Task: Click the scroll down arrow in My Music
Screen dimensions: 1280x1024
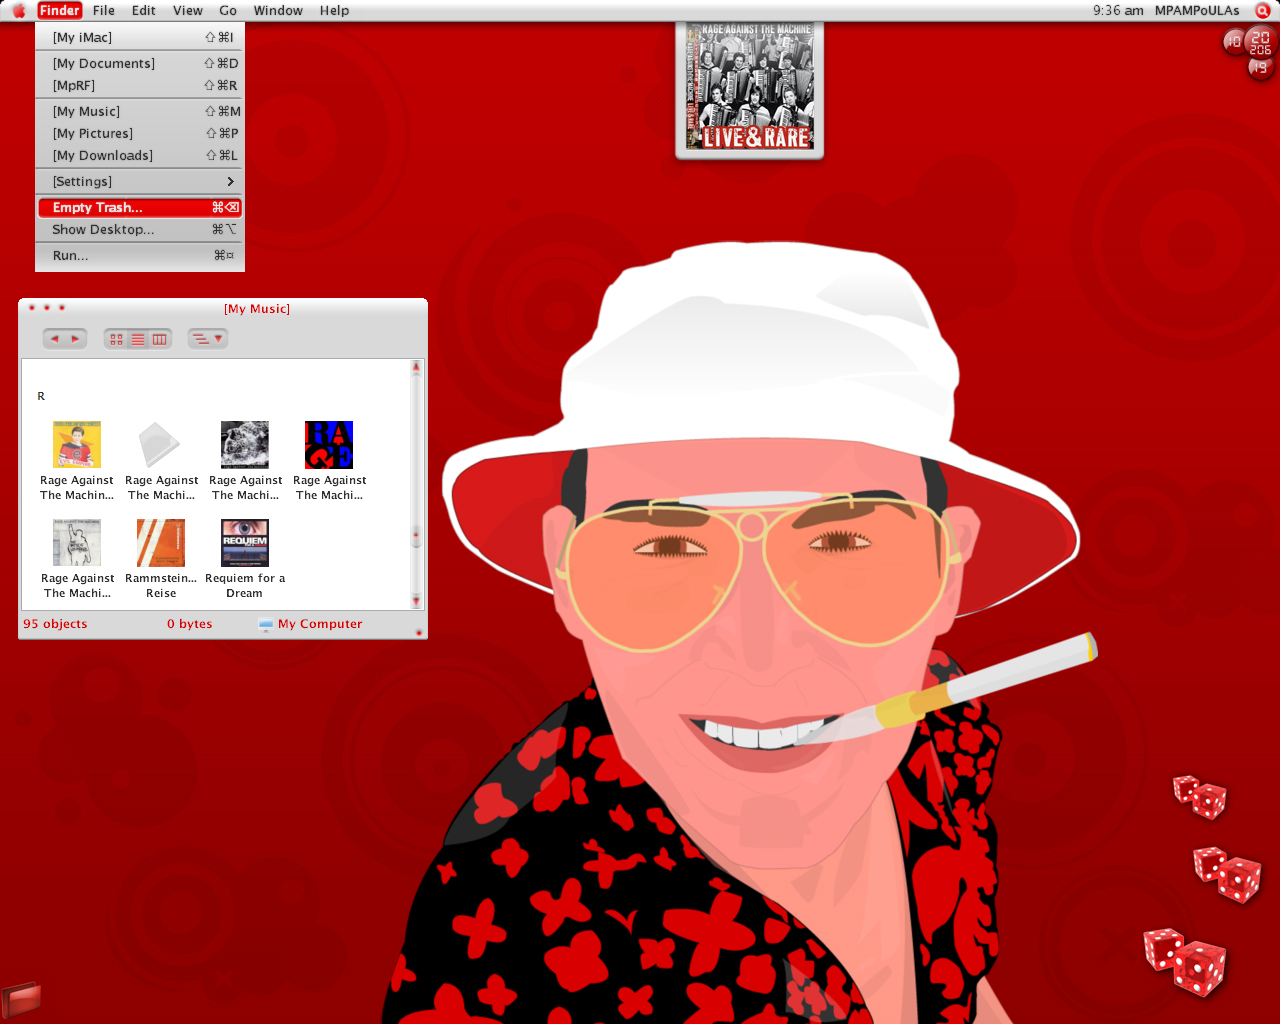Action: pos(416,600)
